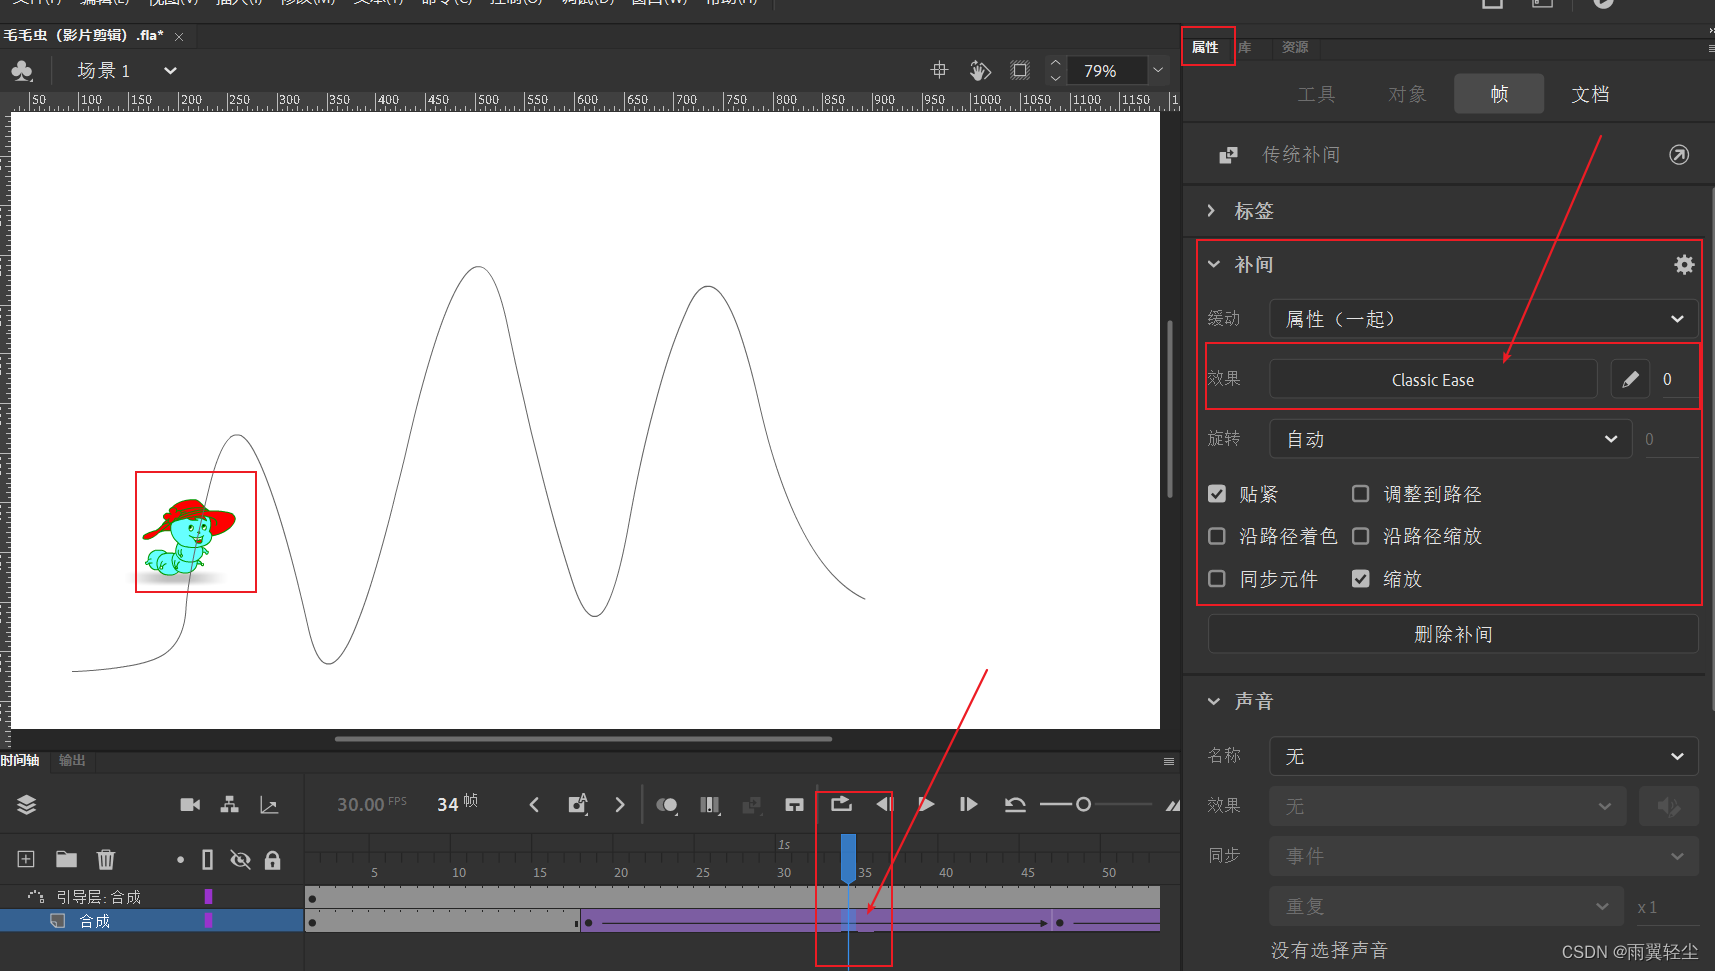1715x971 pixels.
Task: Step forward one frame
Action: coord(968,804)
